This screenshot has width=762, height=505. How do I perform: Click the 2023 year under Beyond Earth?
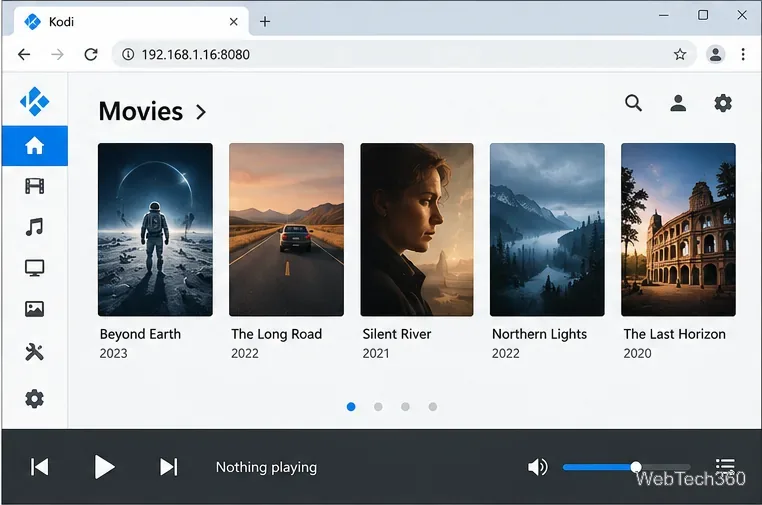[x=113, y=353]
